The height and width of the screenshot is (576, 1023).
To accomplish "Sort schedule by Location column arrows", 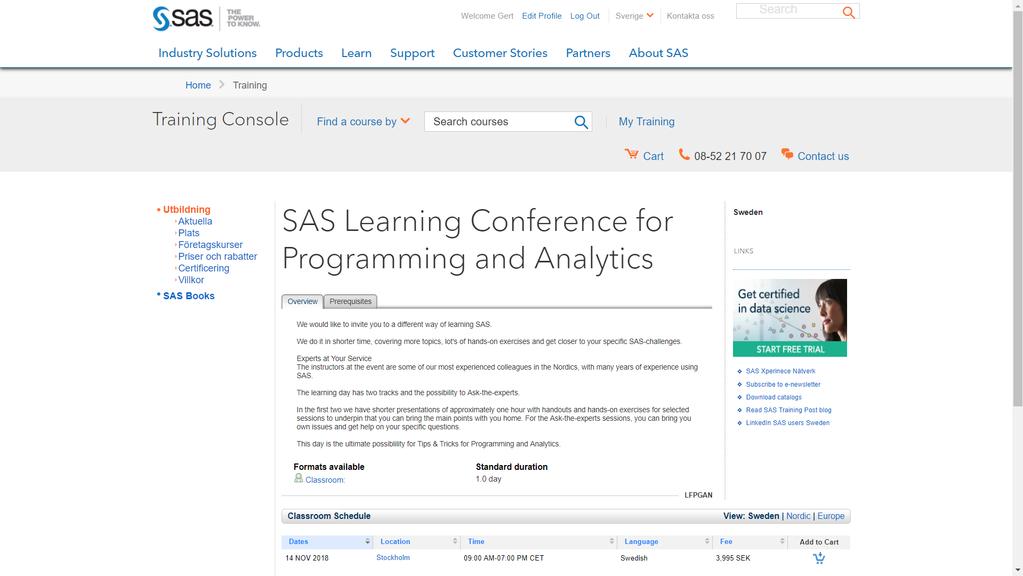I will point(455,541).
